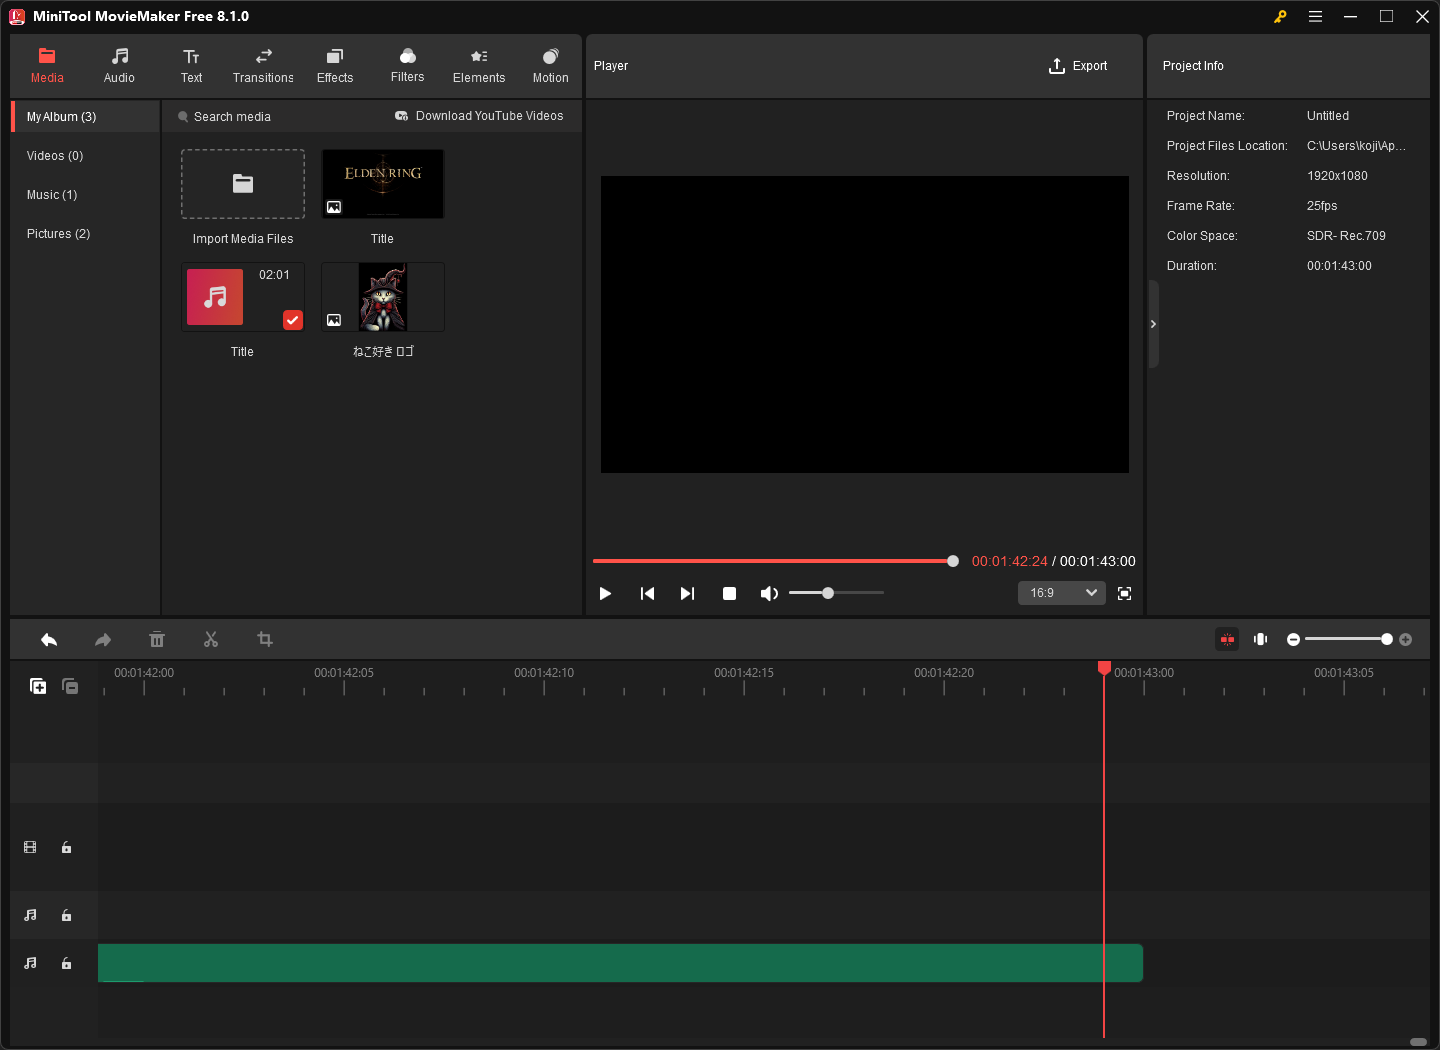1440x1050 pixels.
Task: Click the SDR- Rec.709 color space value
Action: click(1346, 236)
